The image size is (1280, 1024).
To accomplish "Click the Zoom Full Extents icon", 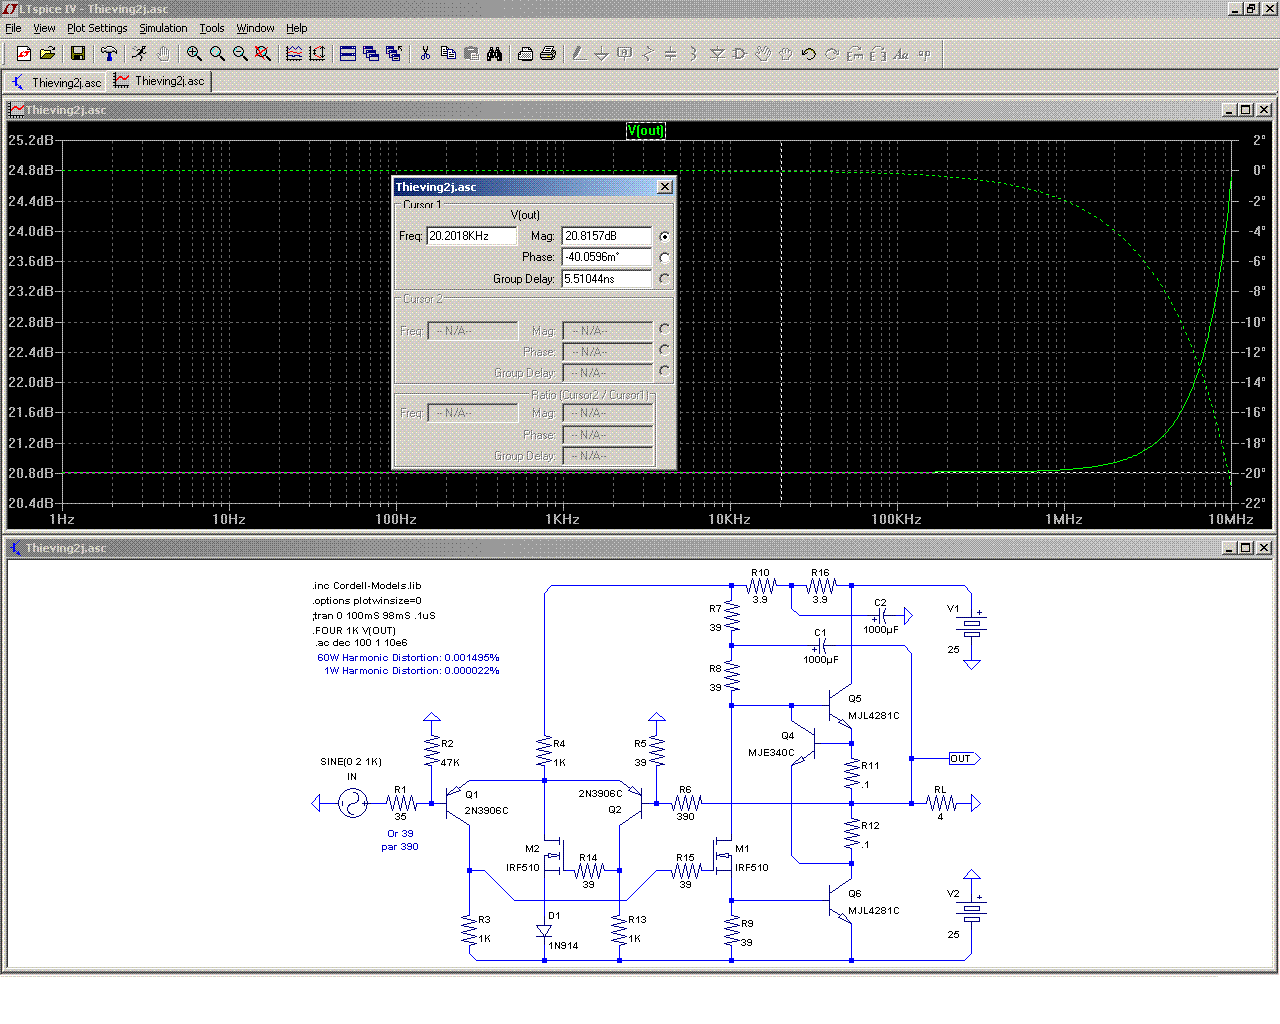I will tap(263, 54).
